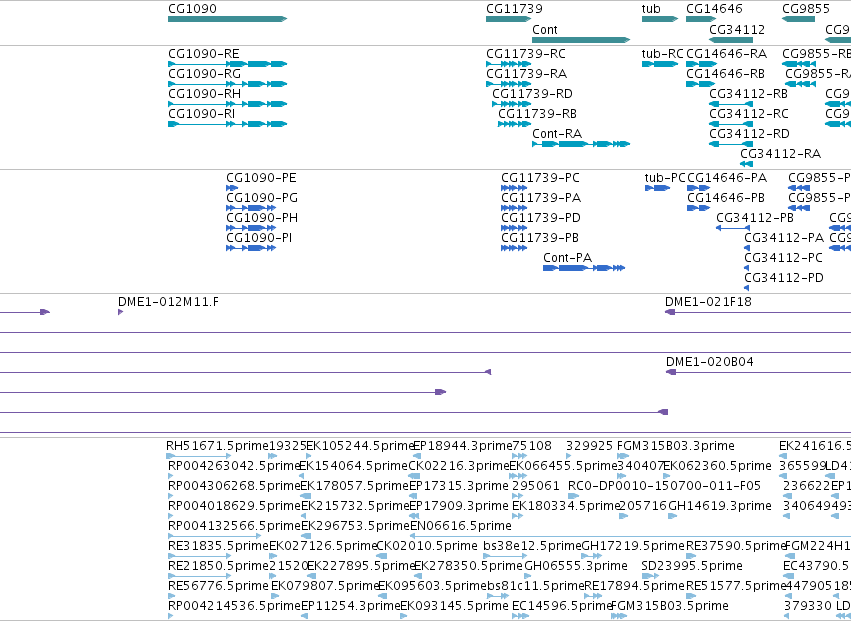Select transcript CG1090-RE label

(x=204, y=54)
